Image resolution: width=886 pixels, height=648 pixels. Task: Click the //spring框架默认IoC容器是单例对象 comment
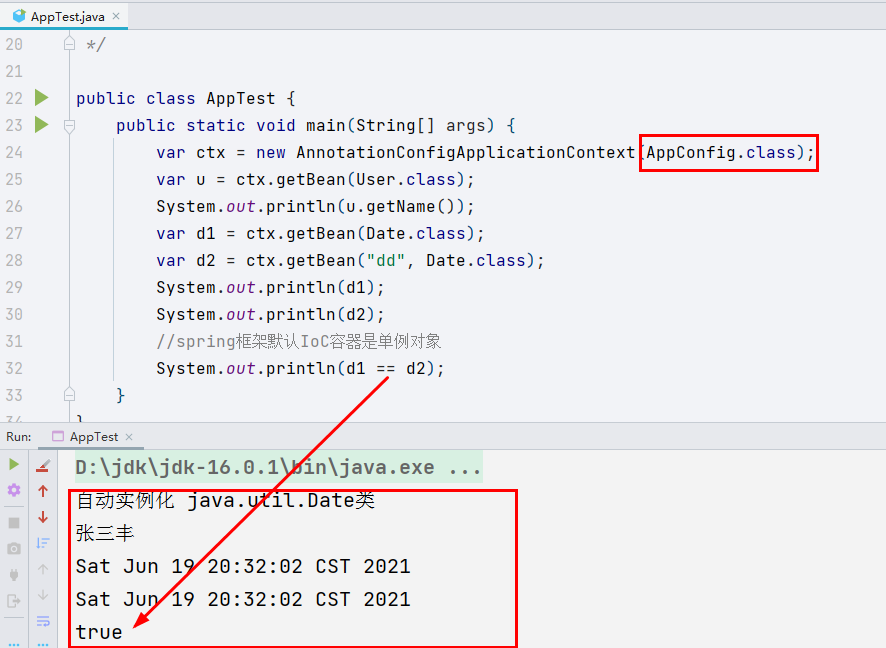point(299,342)
